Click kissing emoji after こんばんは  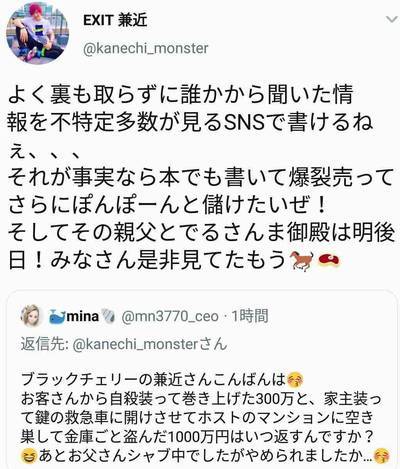point(294,380)
